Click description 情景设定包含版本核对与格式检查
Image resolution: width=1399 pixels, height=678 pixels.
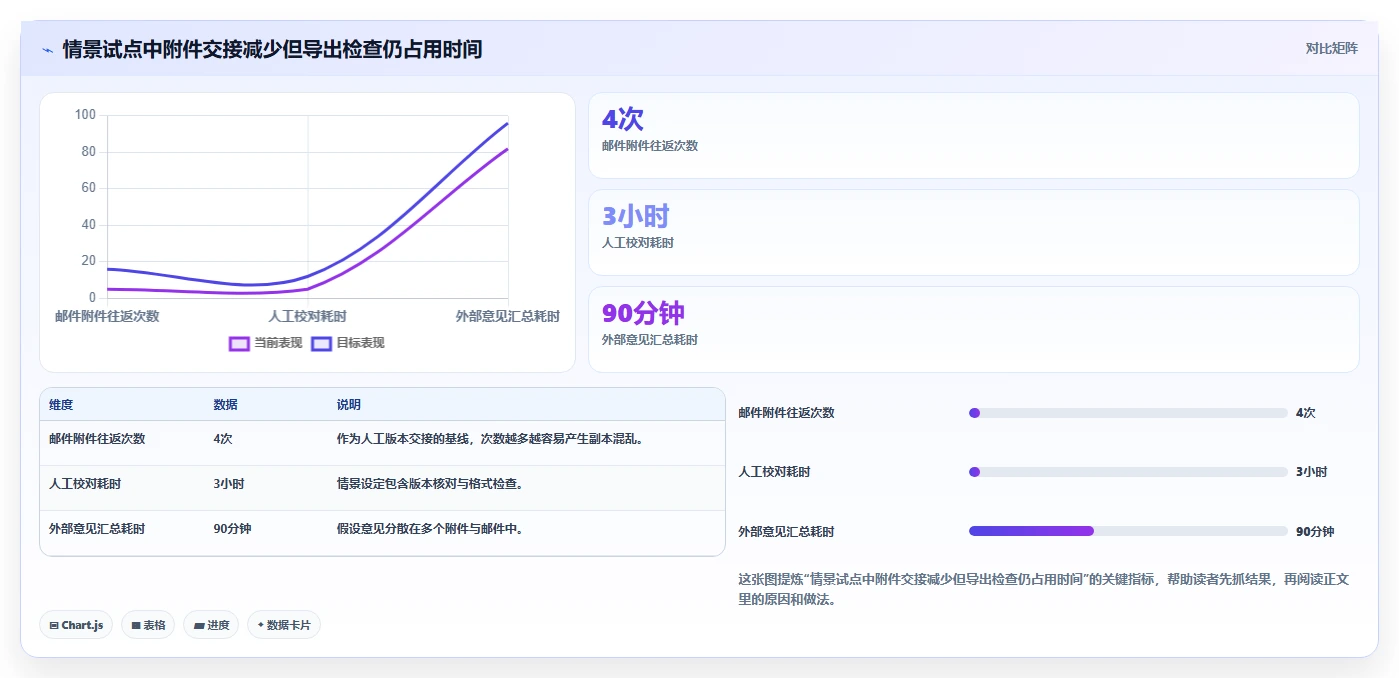point(431,483)
